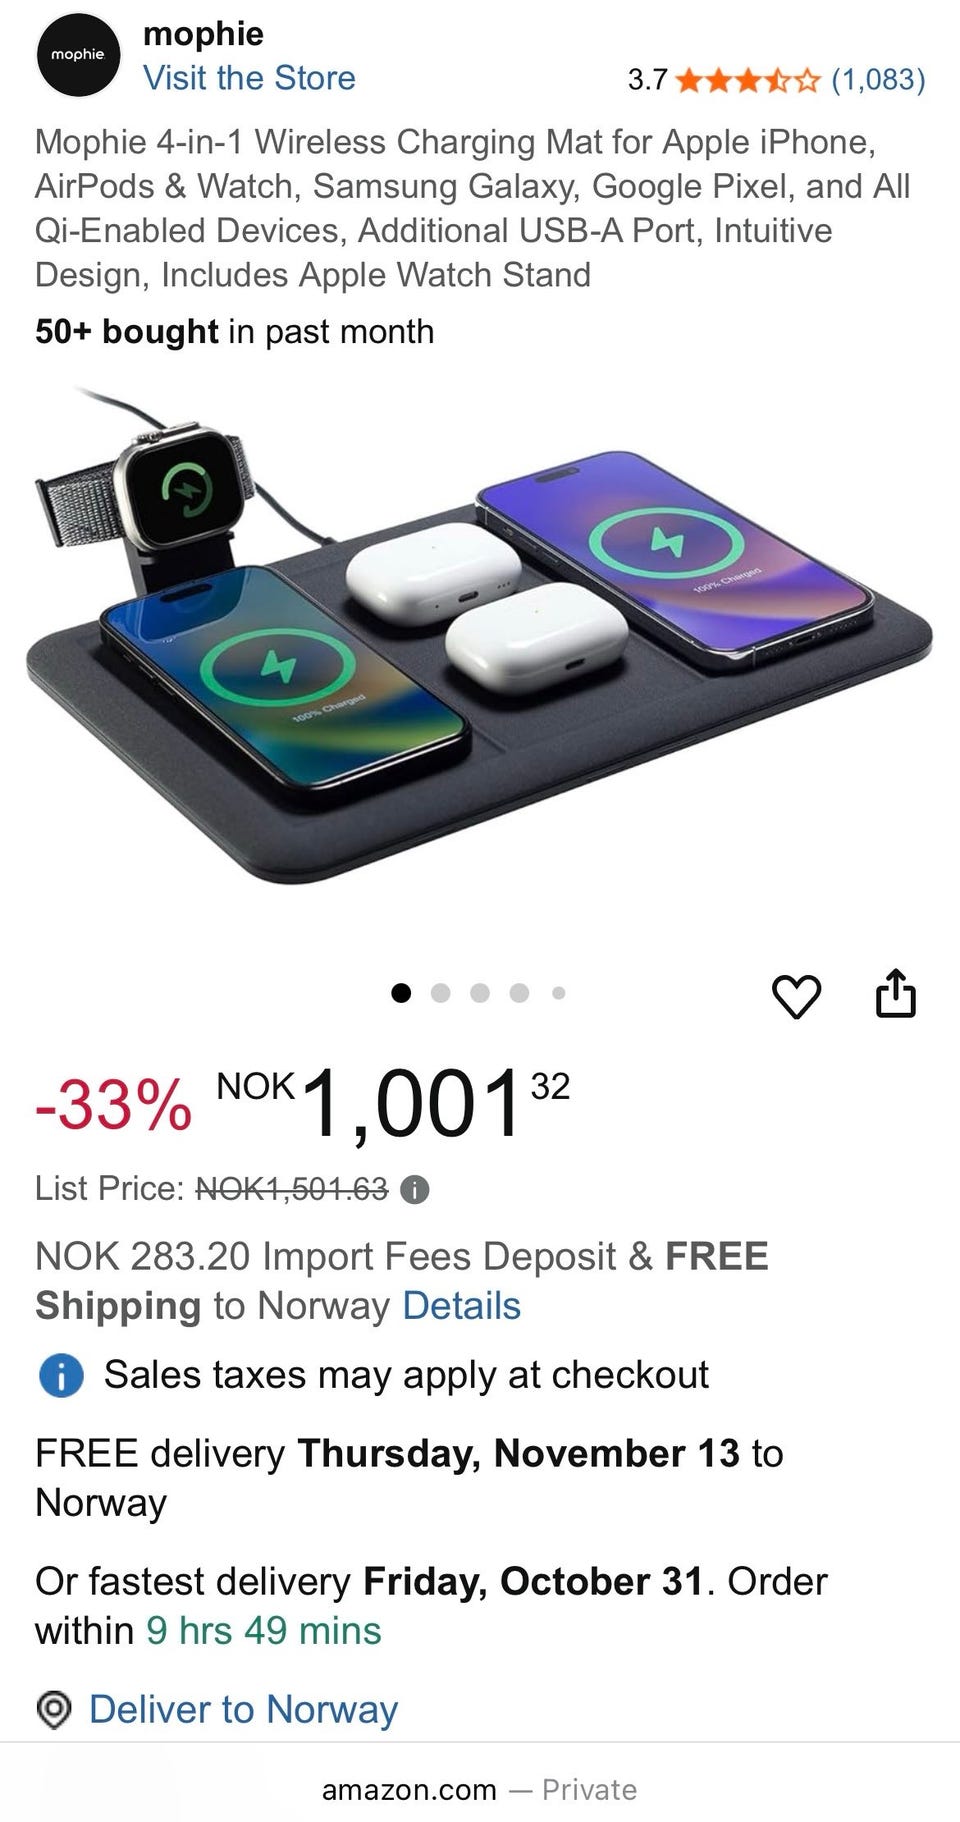
Task: Tap the main charging mat product image
Action: click(x=479, y=640)
